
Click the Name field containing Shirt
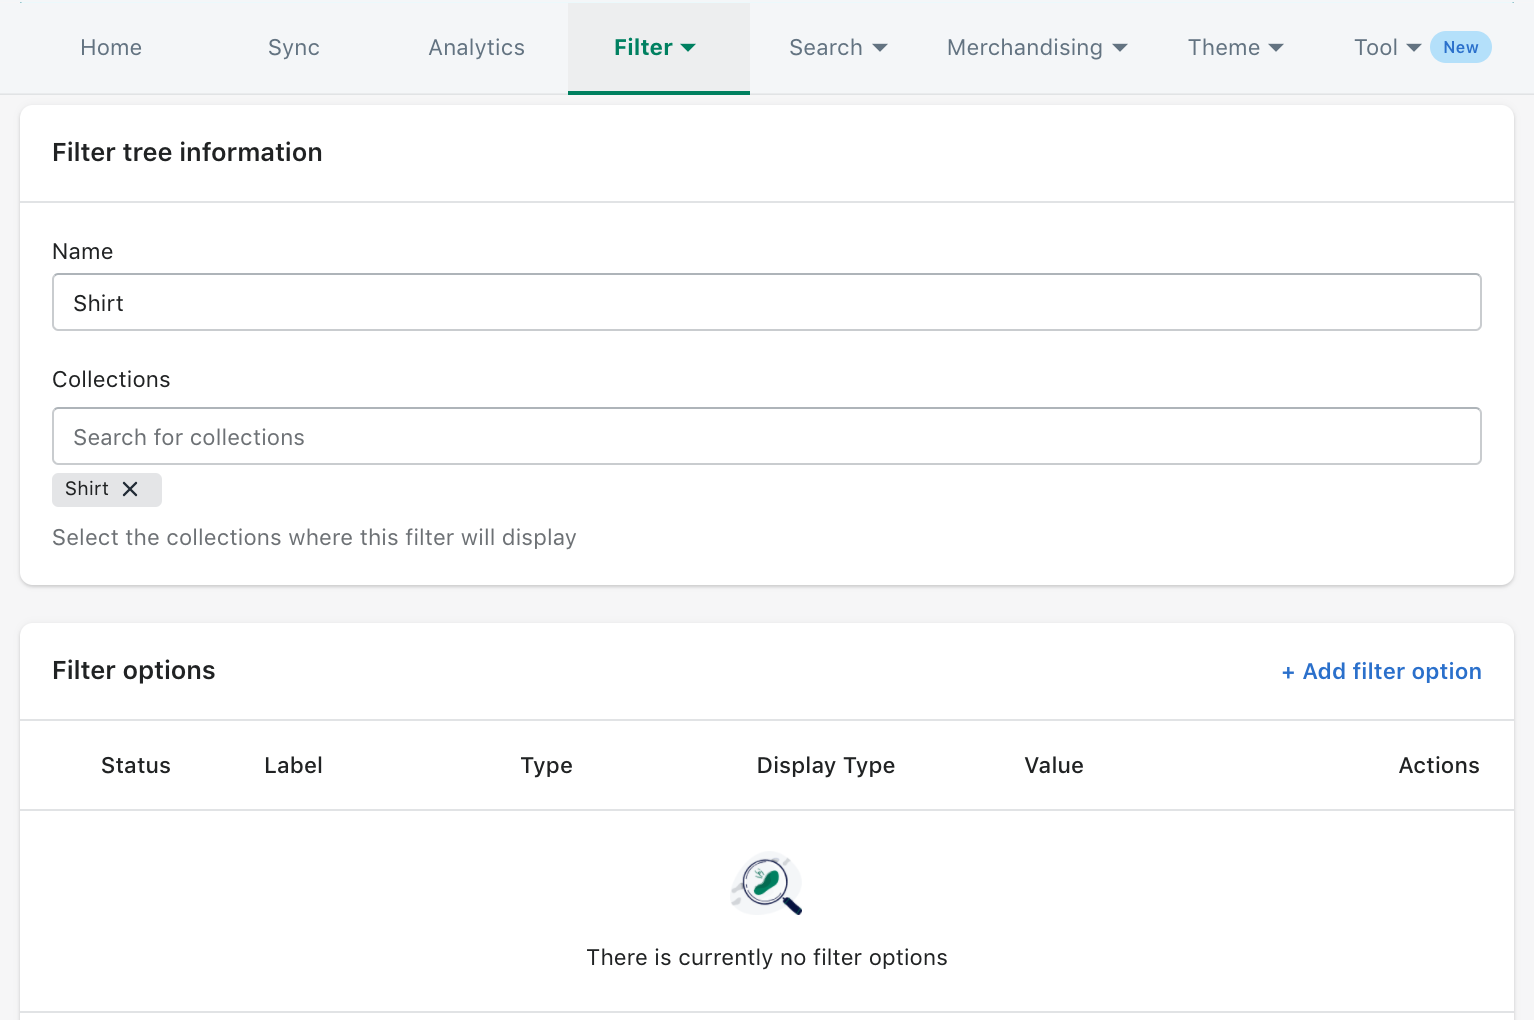point(766,302)
